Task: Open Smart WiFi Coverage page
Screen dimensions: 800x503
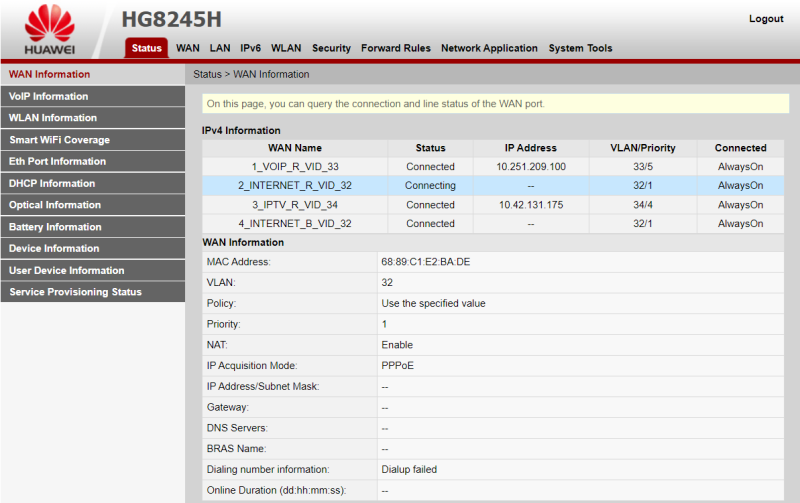Action: tap(92, 140)
